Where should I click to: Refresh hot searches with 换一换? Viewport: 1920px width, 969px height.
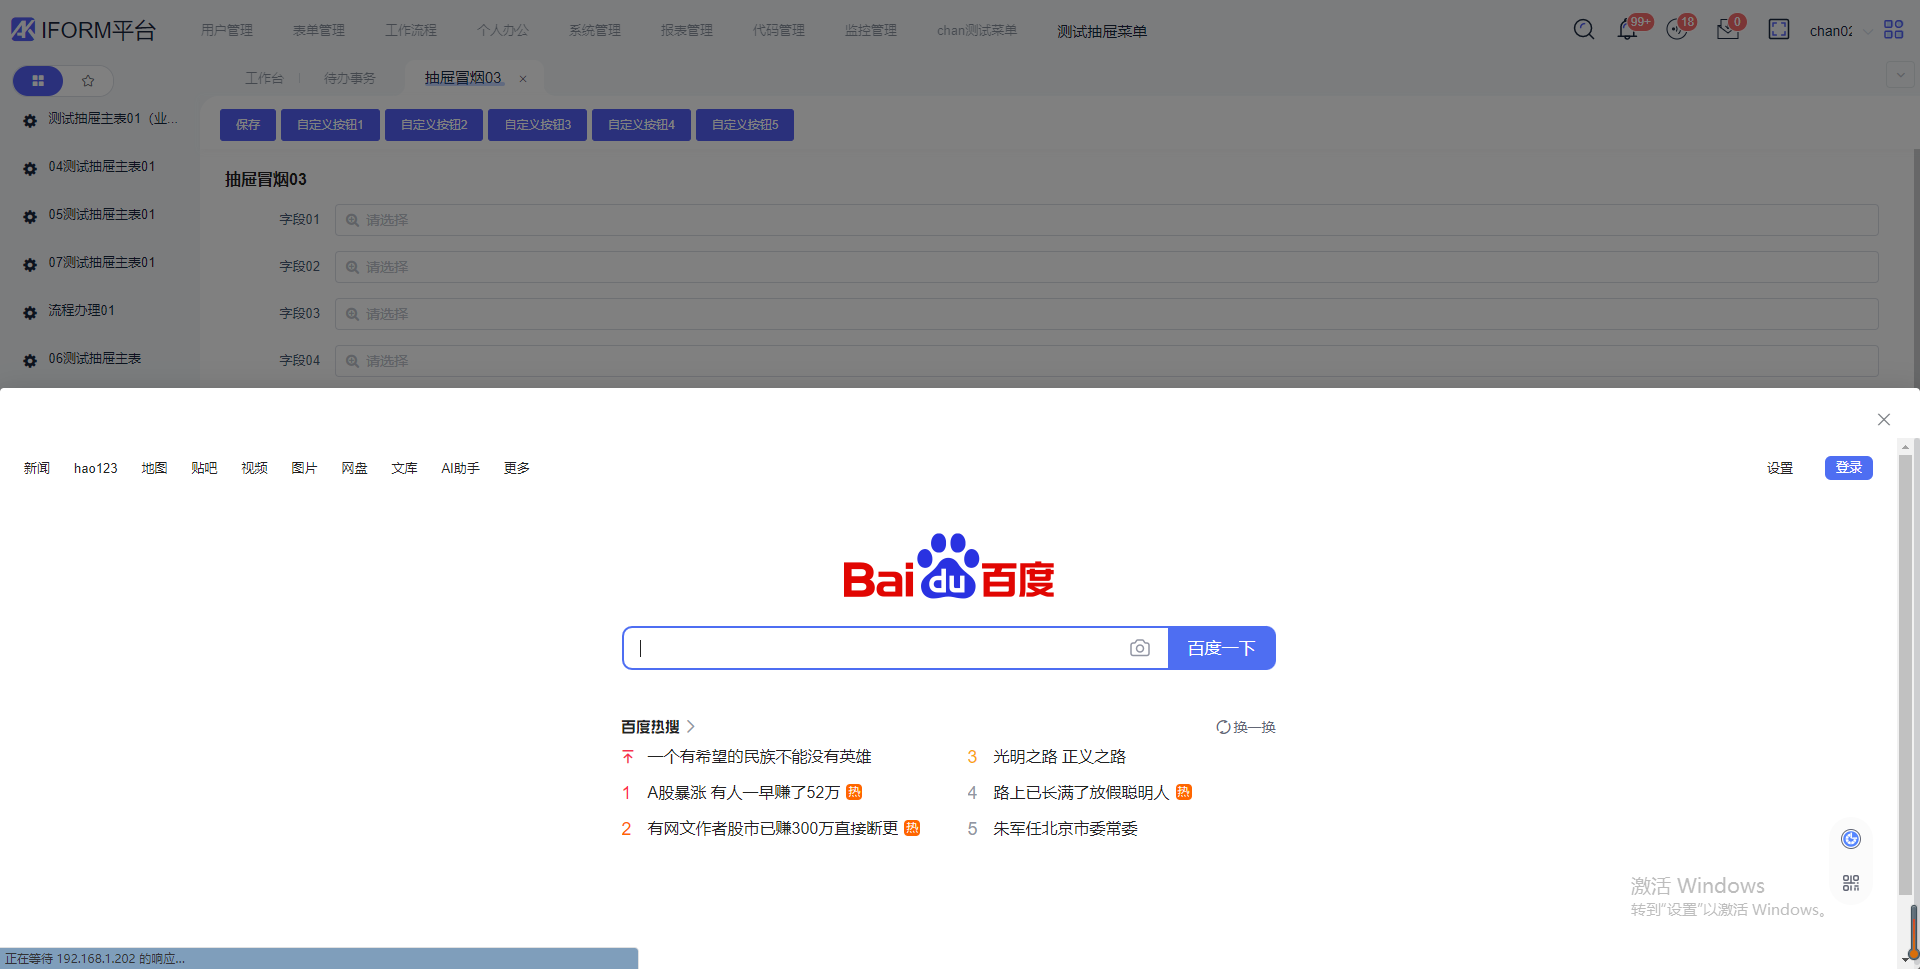coord(1245,727)
